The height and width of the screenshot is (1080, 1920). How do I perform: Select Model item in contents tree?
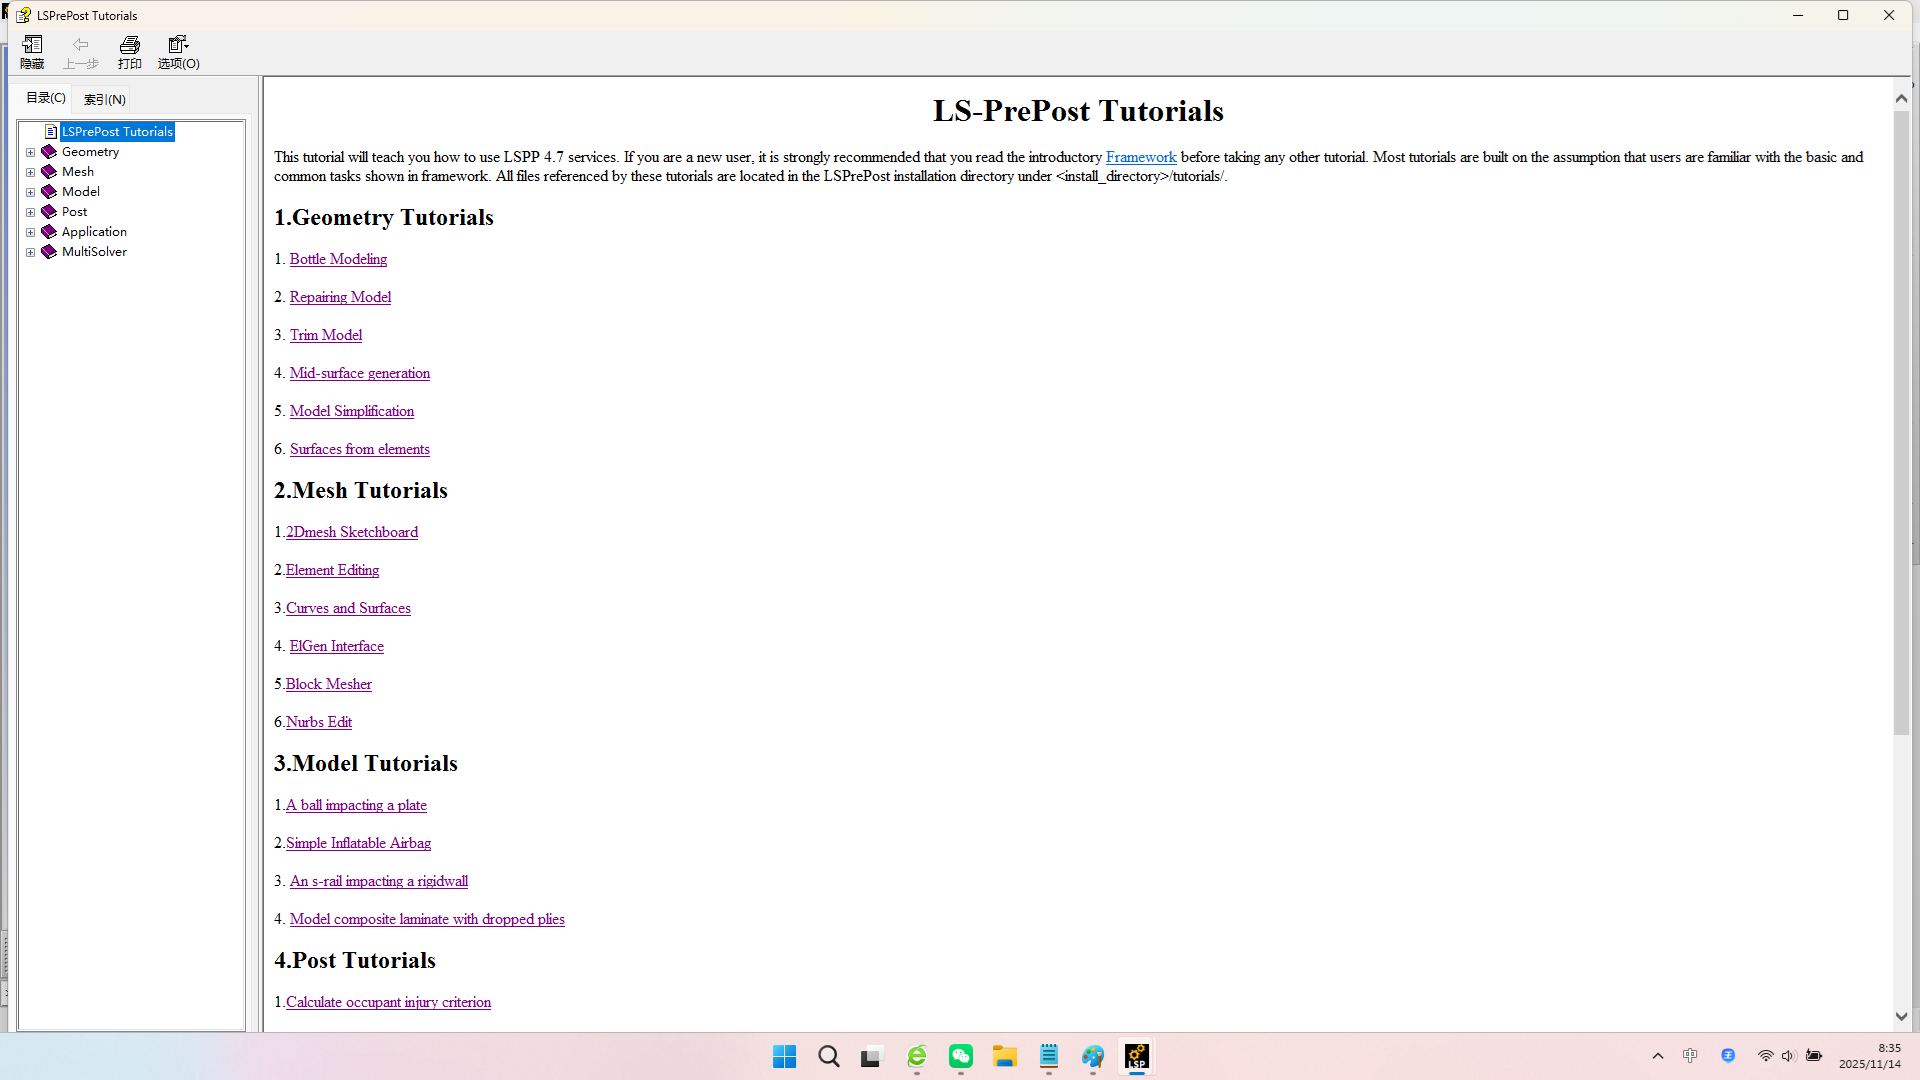pos(81,192)
